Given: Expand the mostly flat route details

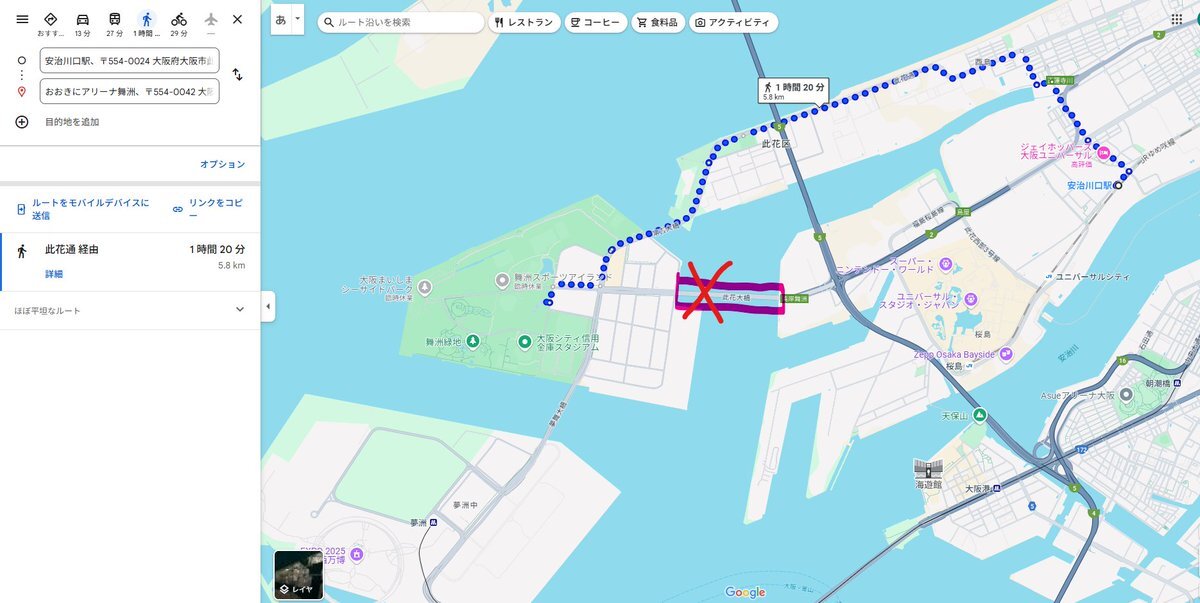Looking at the screenshot, I should coord(239,310).
